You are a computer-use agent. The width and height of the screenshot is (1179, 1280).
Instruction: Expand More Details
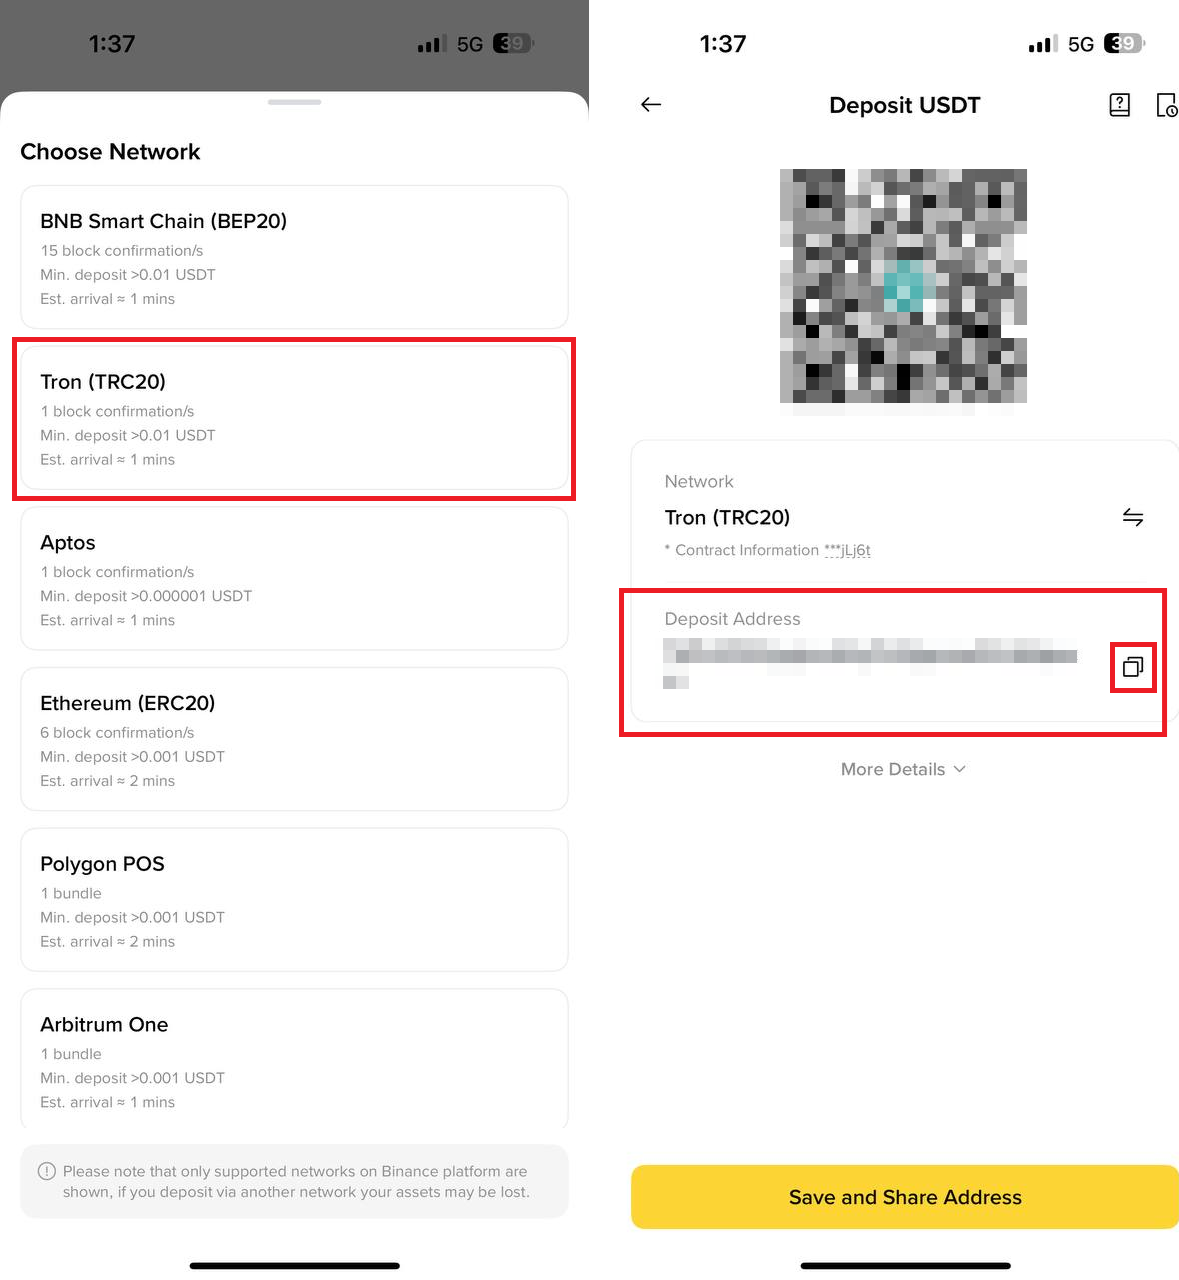coord(893,769)
